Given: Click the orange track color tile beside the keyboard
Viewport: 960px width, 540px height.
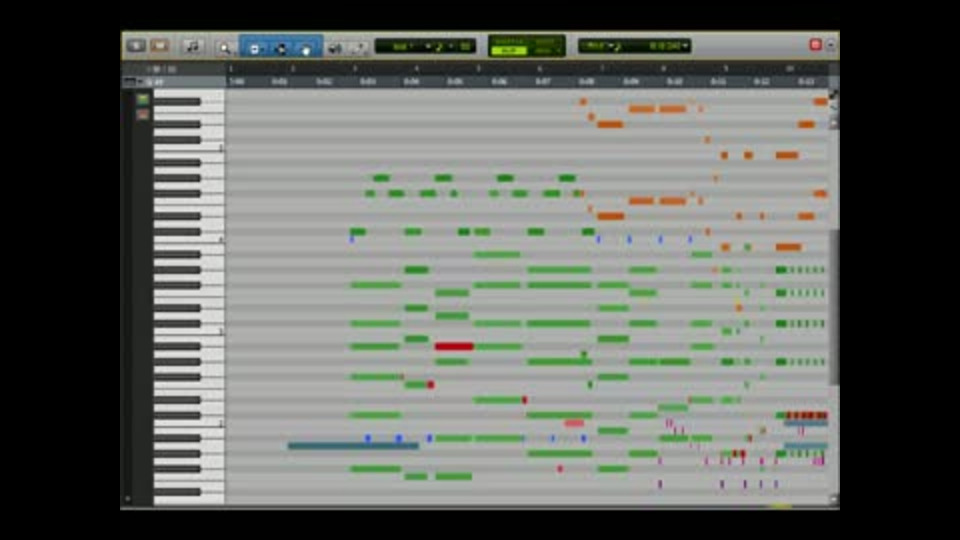Looking at the screenshot, I should (x=143, y=114).
